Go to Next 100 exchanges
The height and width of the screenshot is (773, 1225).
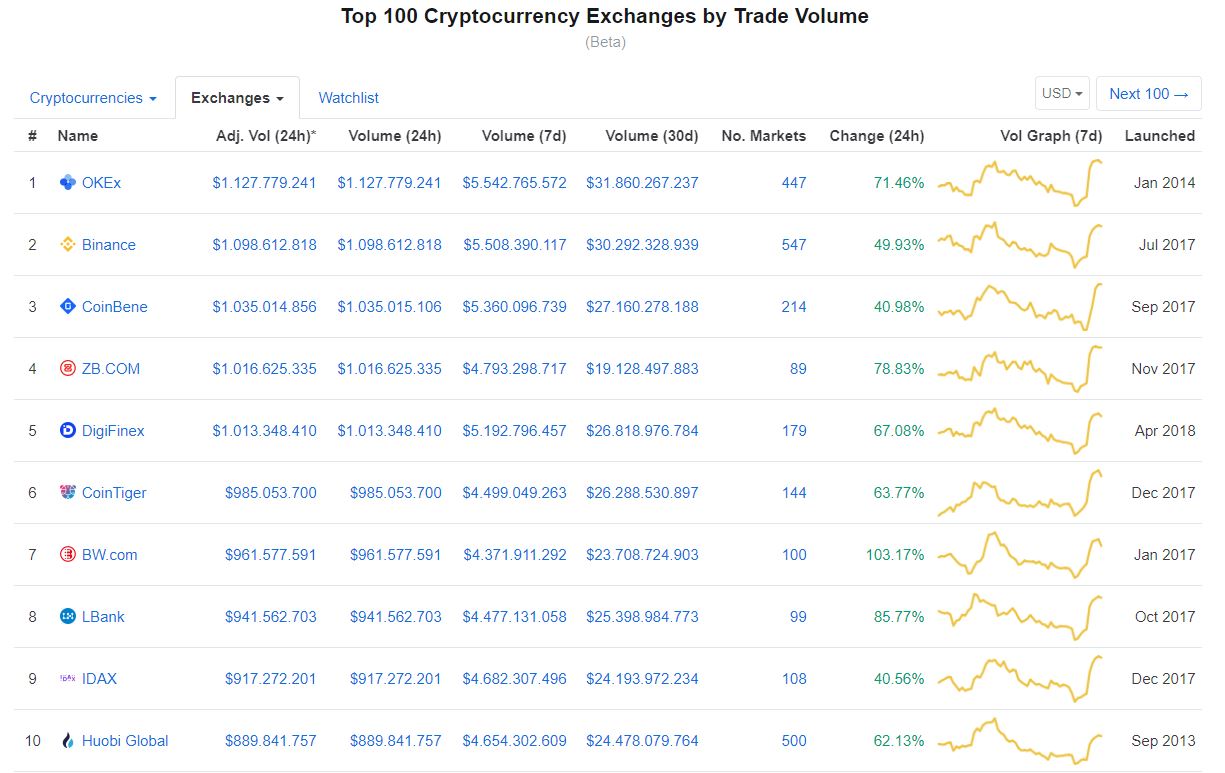[x=1149, y=94]
